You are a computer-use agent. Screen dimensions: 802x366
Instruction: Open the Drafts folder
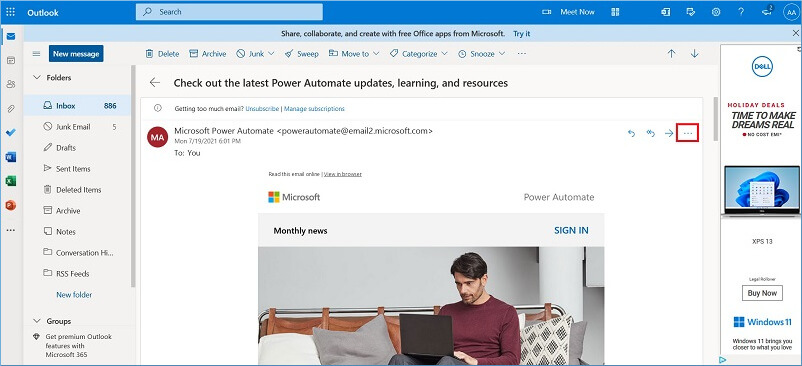pyautogui.click(x=77, y=148)
